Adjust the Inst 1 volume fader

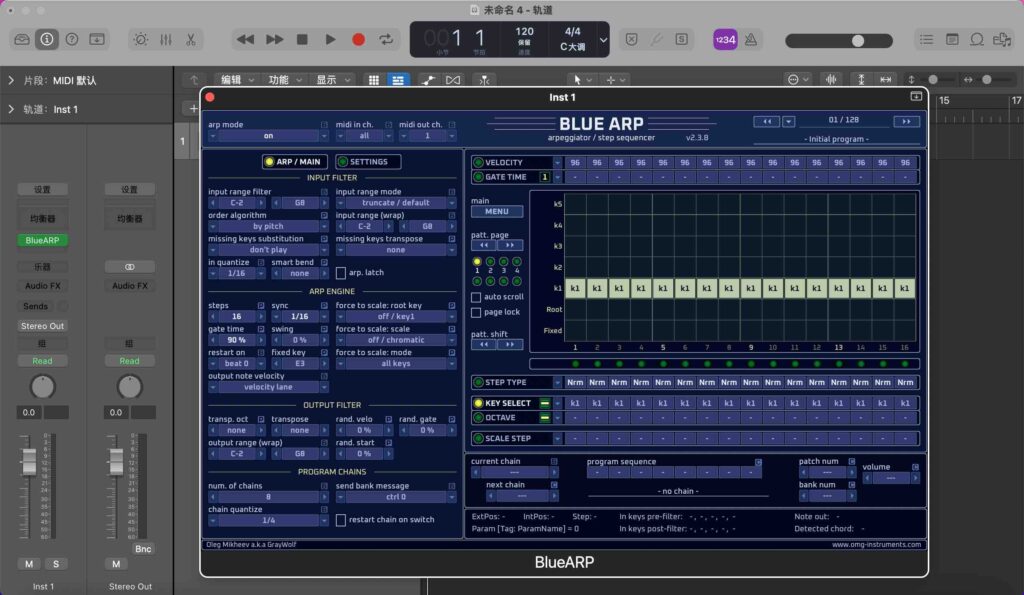[29, 462]
